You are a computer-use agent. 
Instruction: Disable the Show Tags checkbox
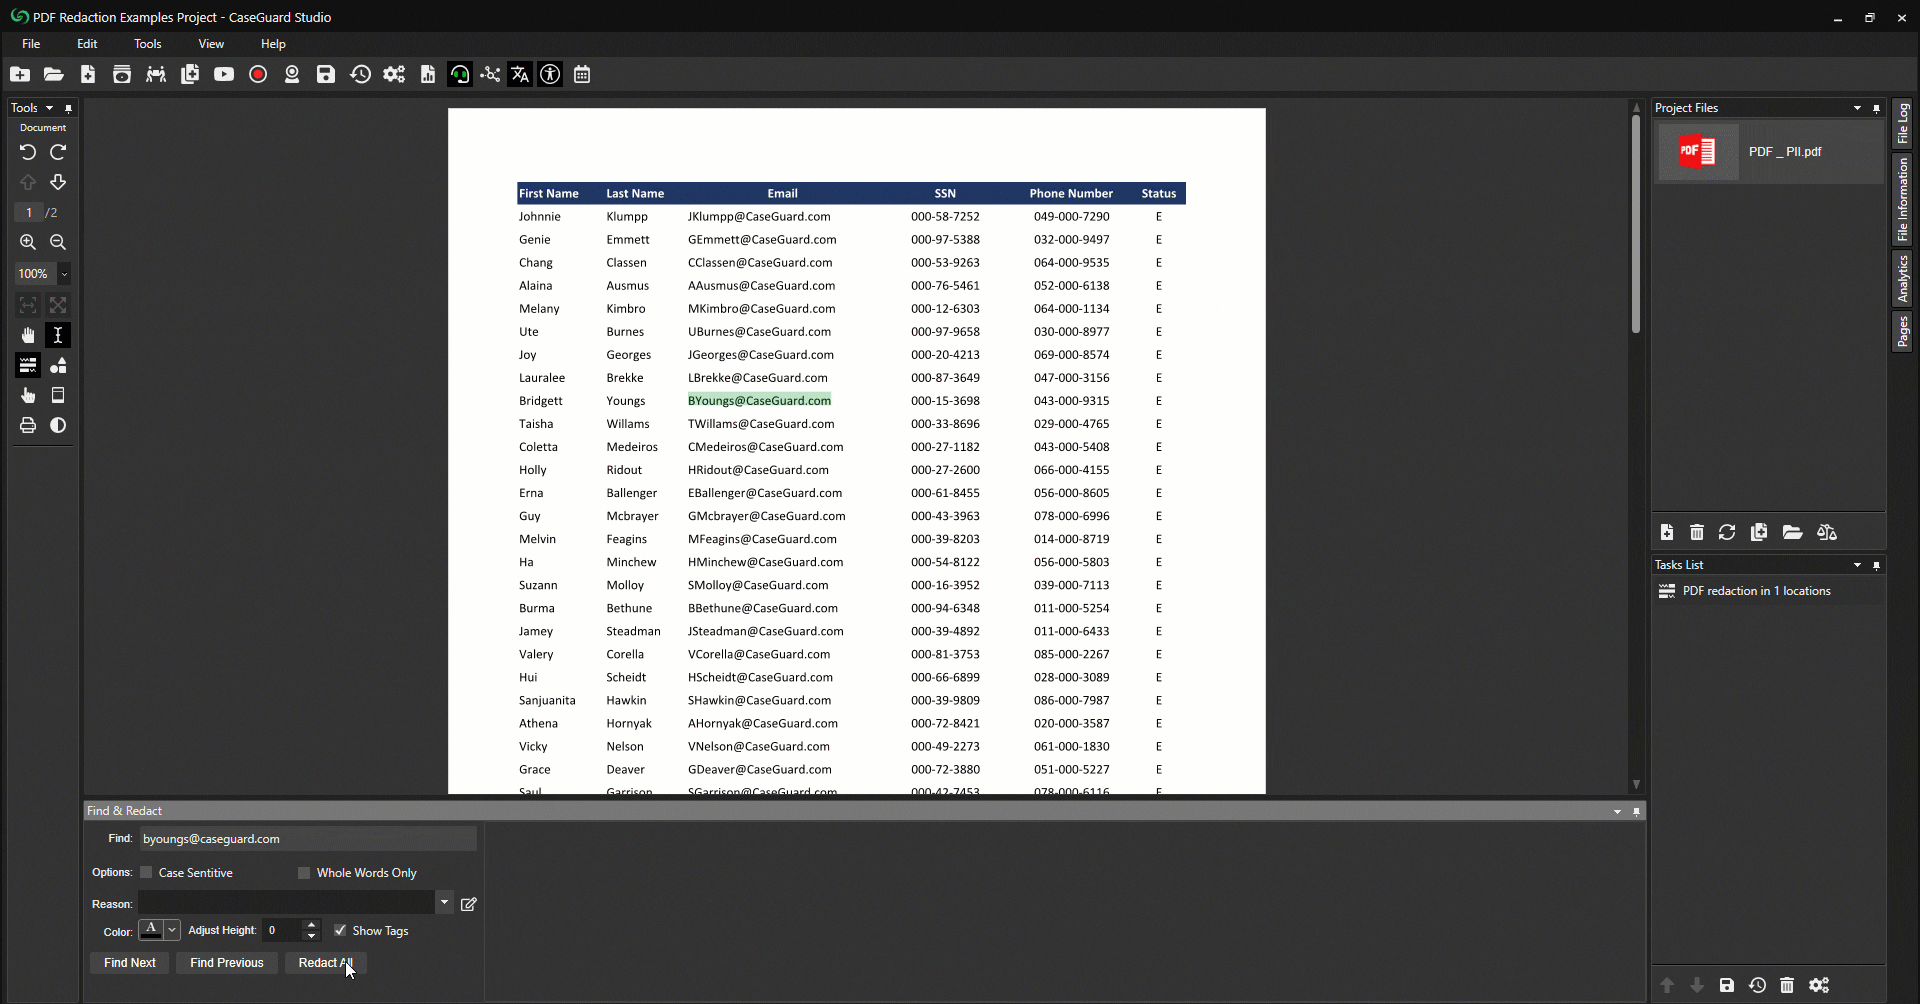[x=341, y=930]
